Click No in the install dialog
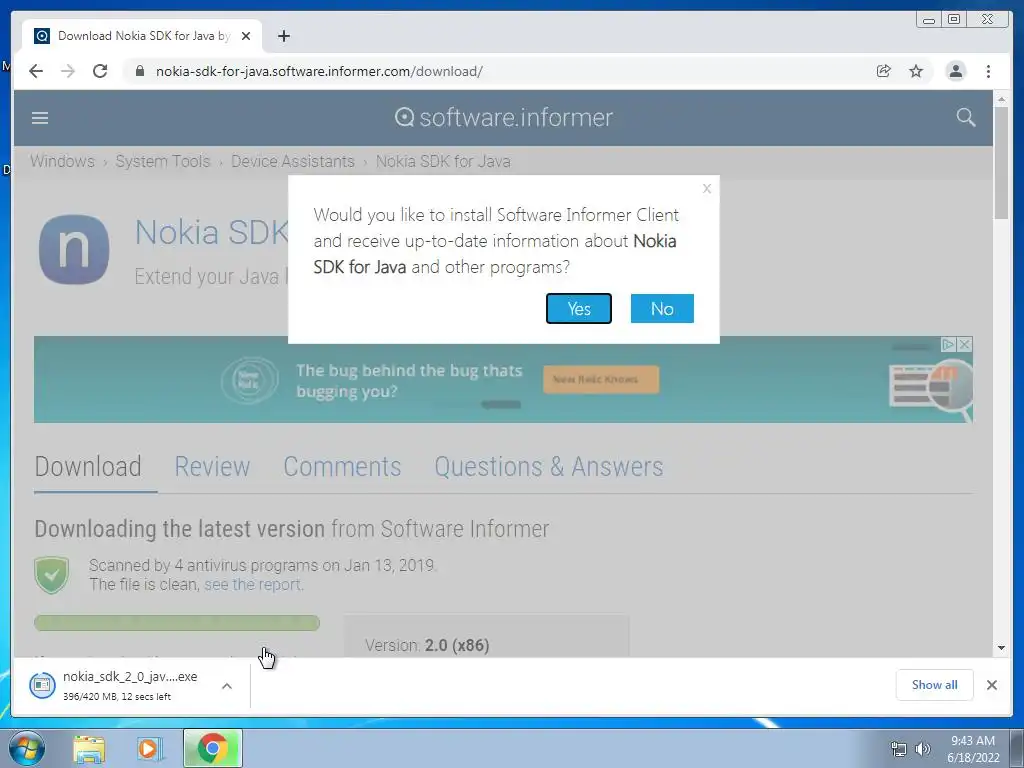The image size is (1024, 768). pos(662,308)
